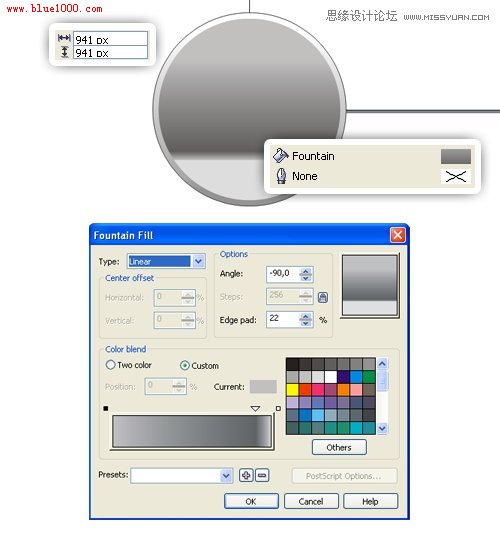Pick the white swatch in the palette
The height and width of the screenshot is (541, 500).
(x=331, y=377)
